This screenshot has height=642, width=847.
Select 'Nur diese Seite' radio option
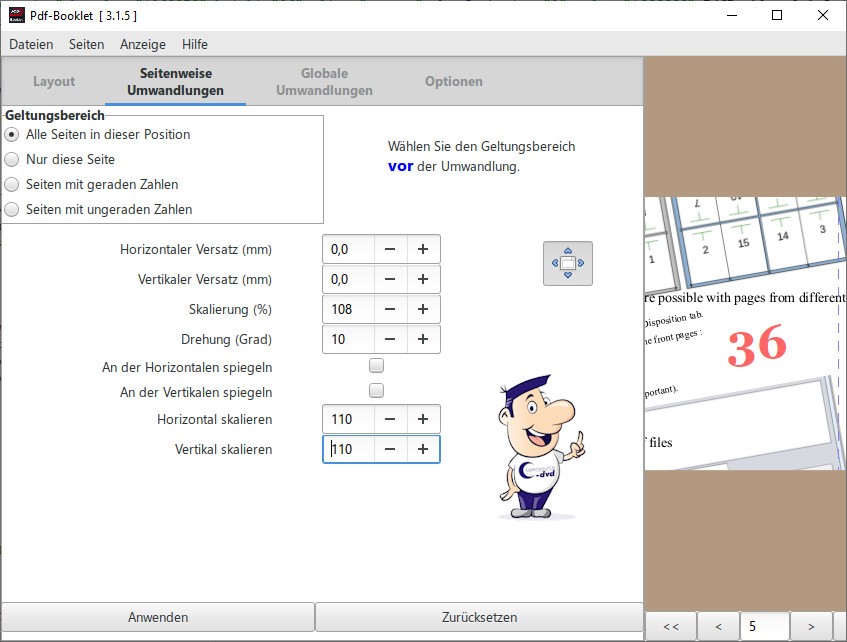[12, 159]
